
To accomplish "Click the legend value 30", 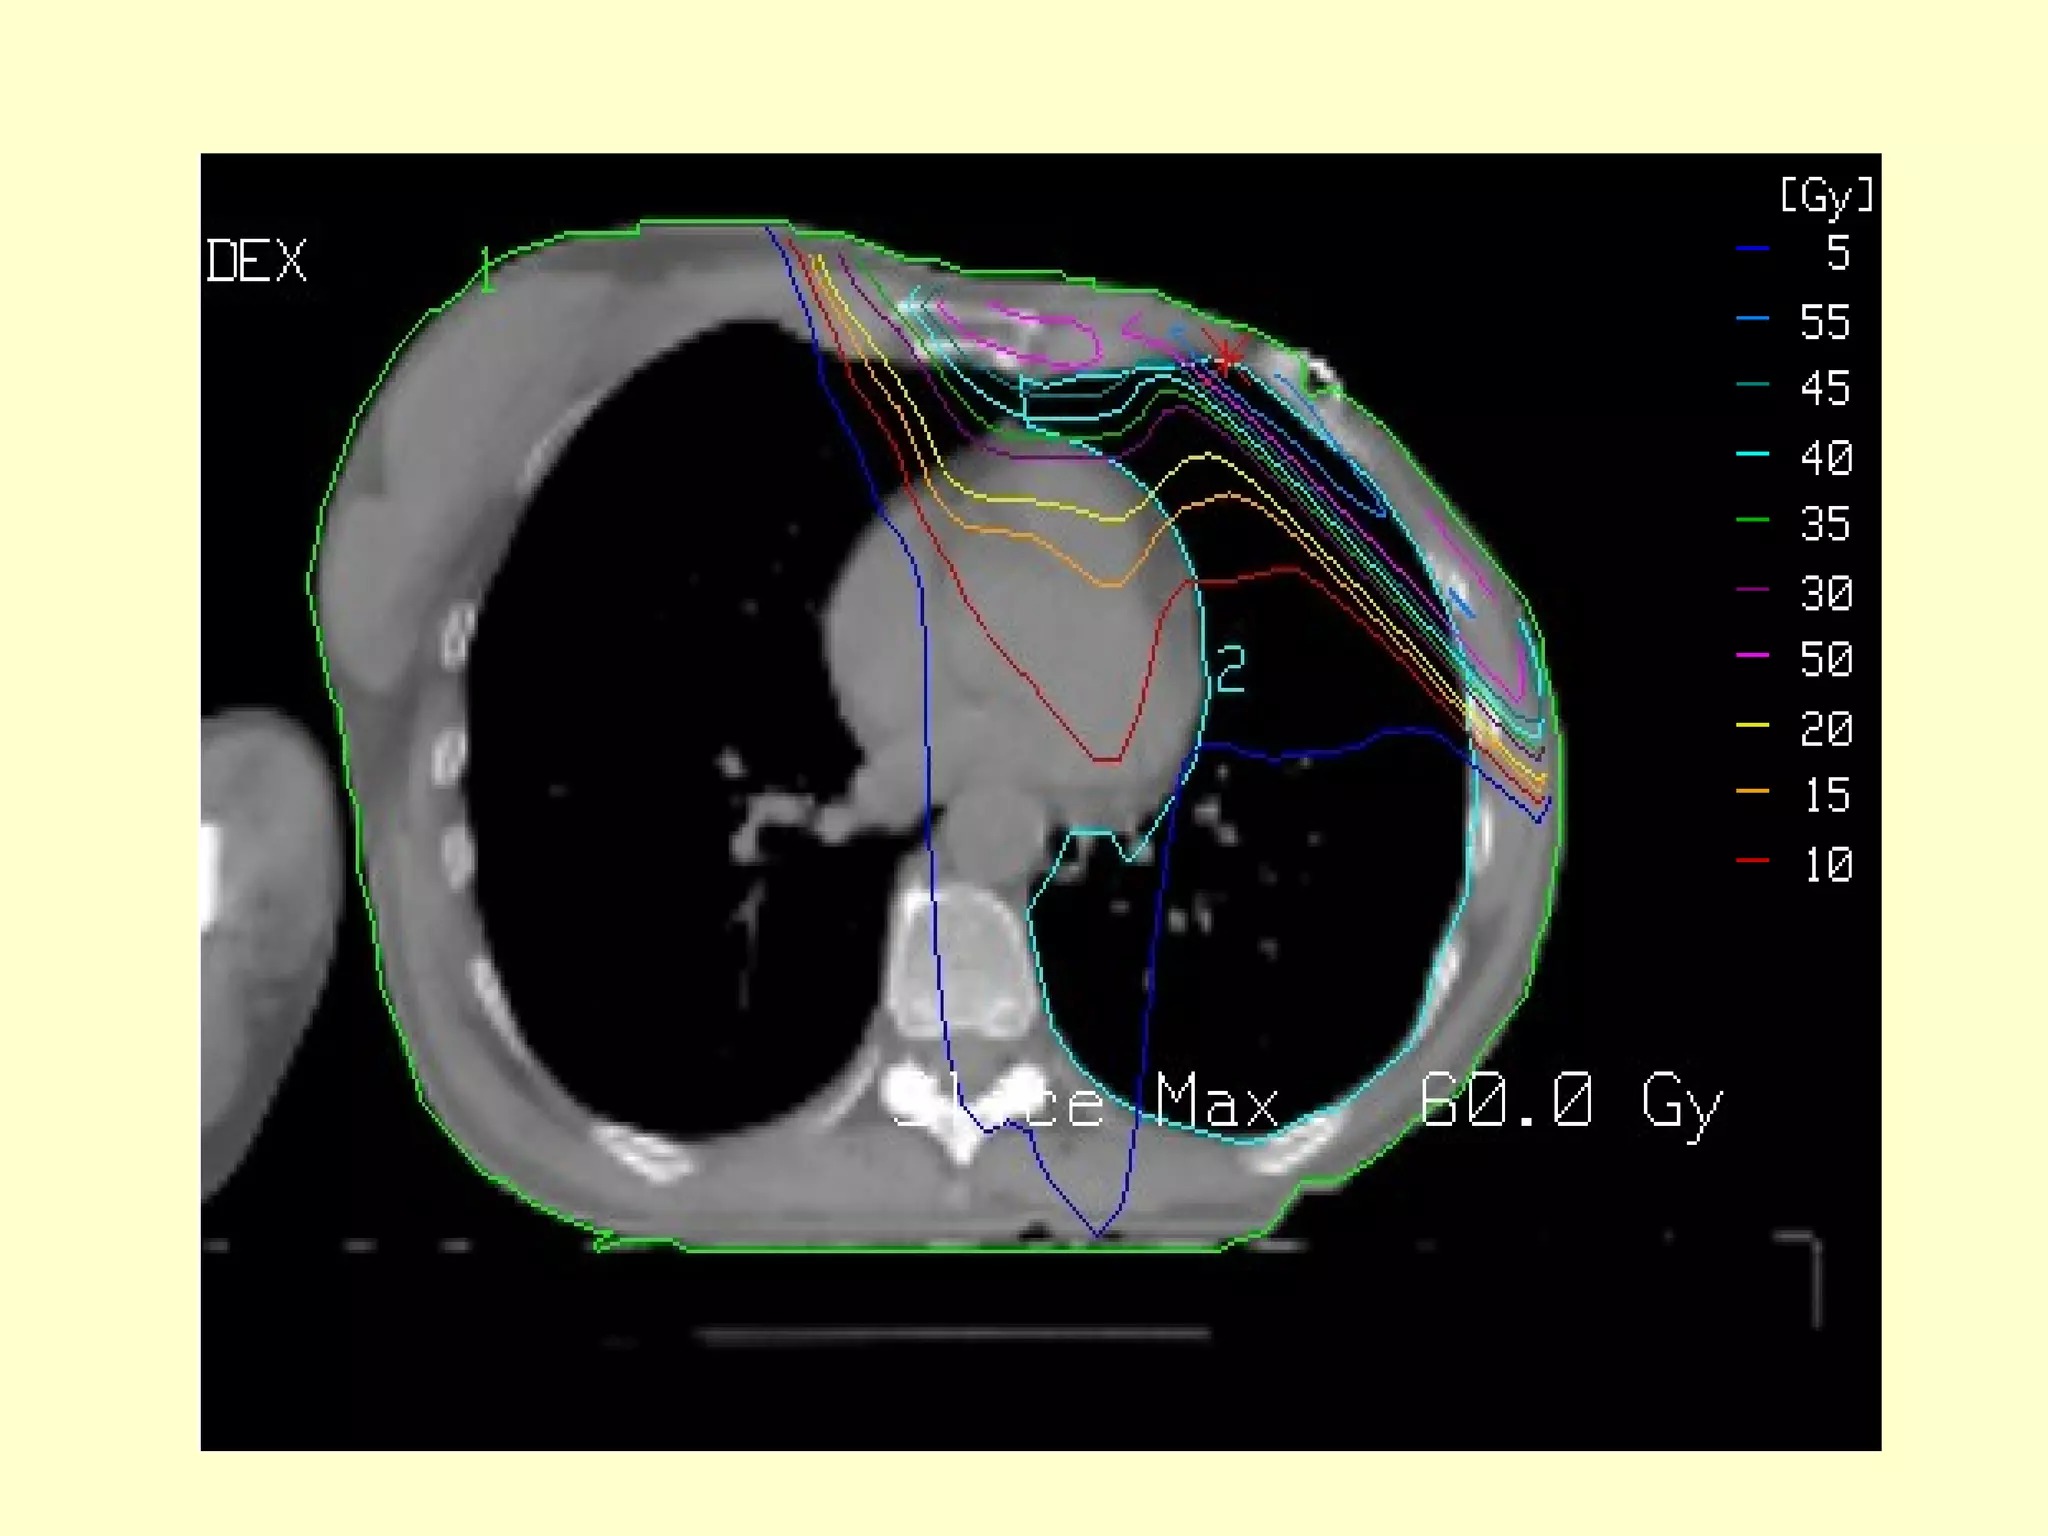I will [x=1826, y=593].
